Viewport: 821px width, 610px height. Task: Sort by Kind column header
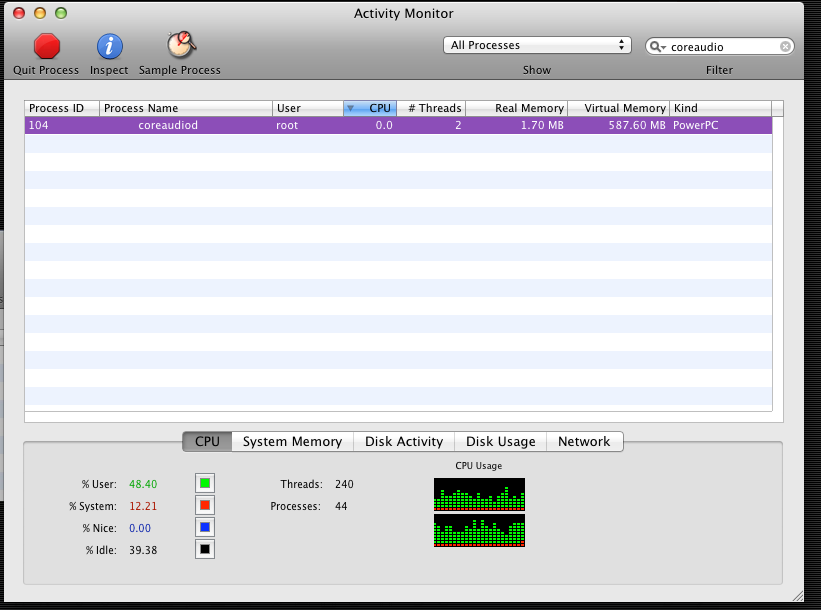click(x=720, y=108)
